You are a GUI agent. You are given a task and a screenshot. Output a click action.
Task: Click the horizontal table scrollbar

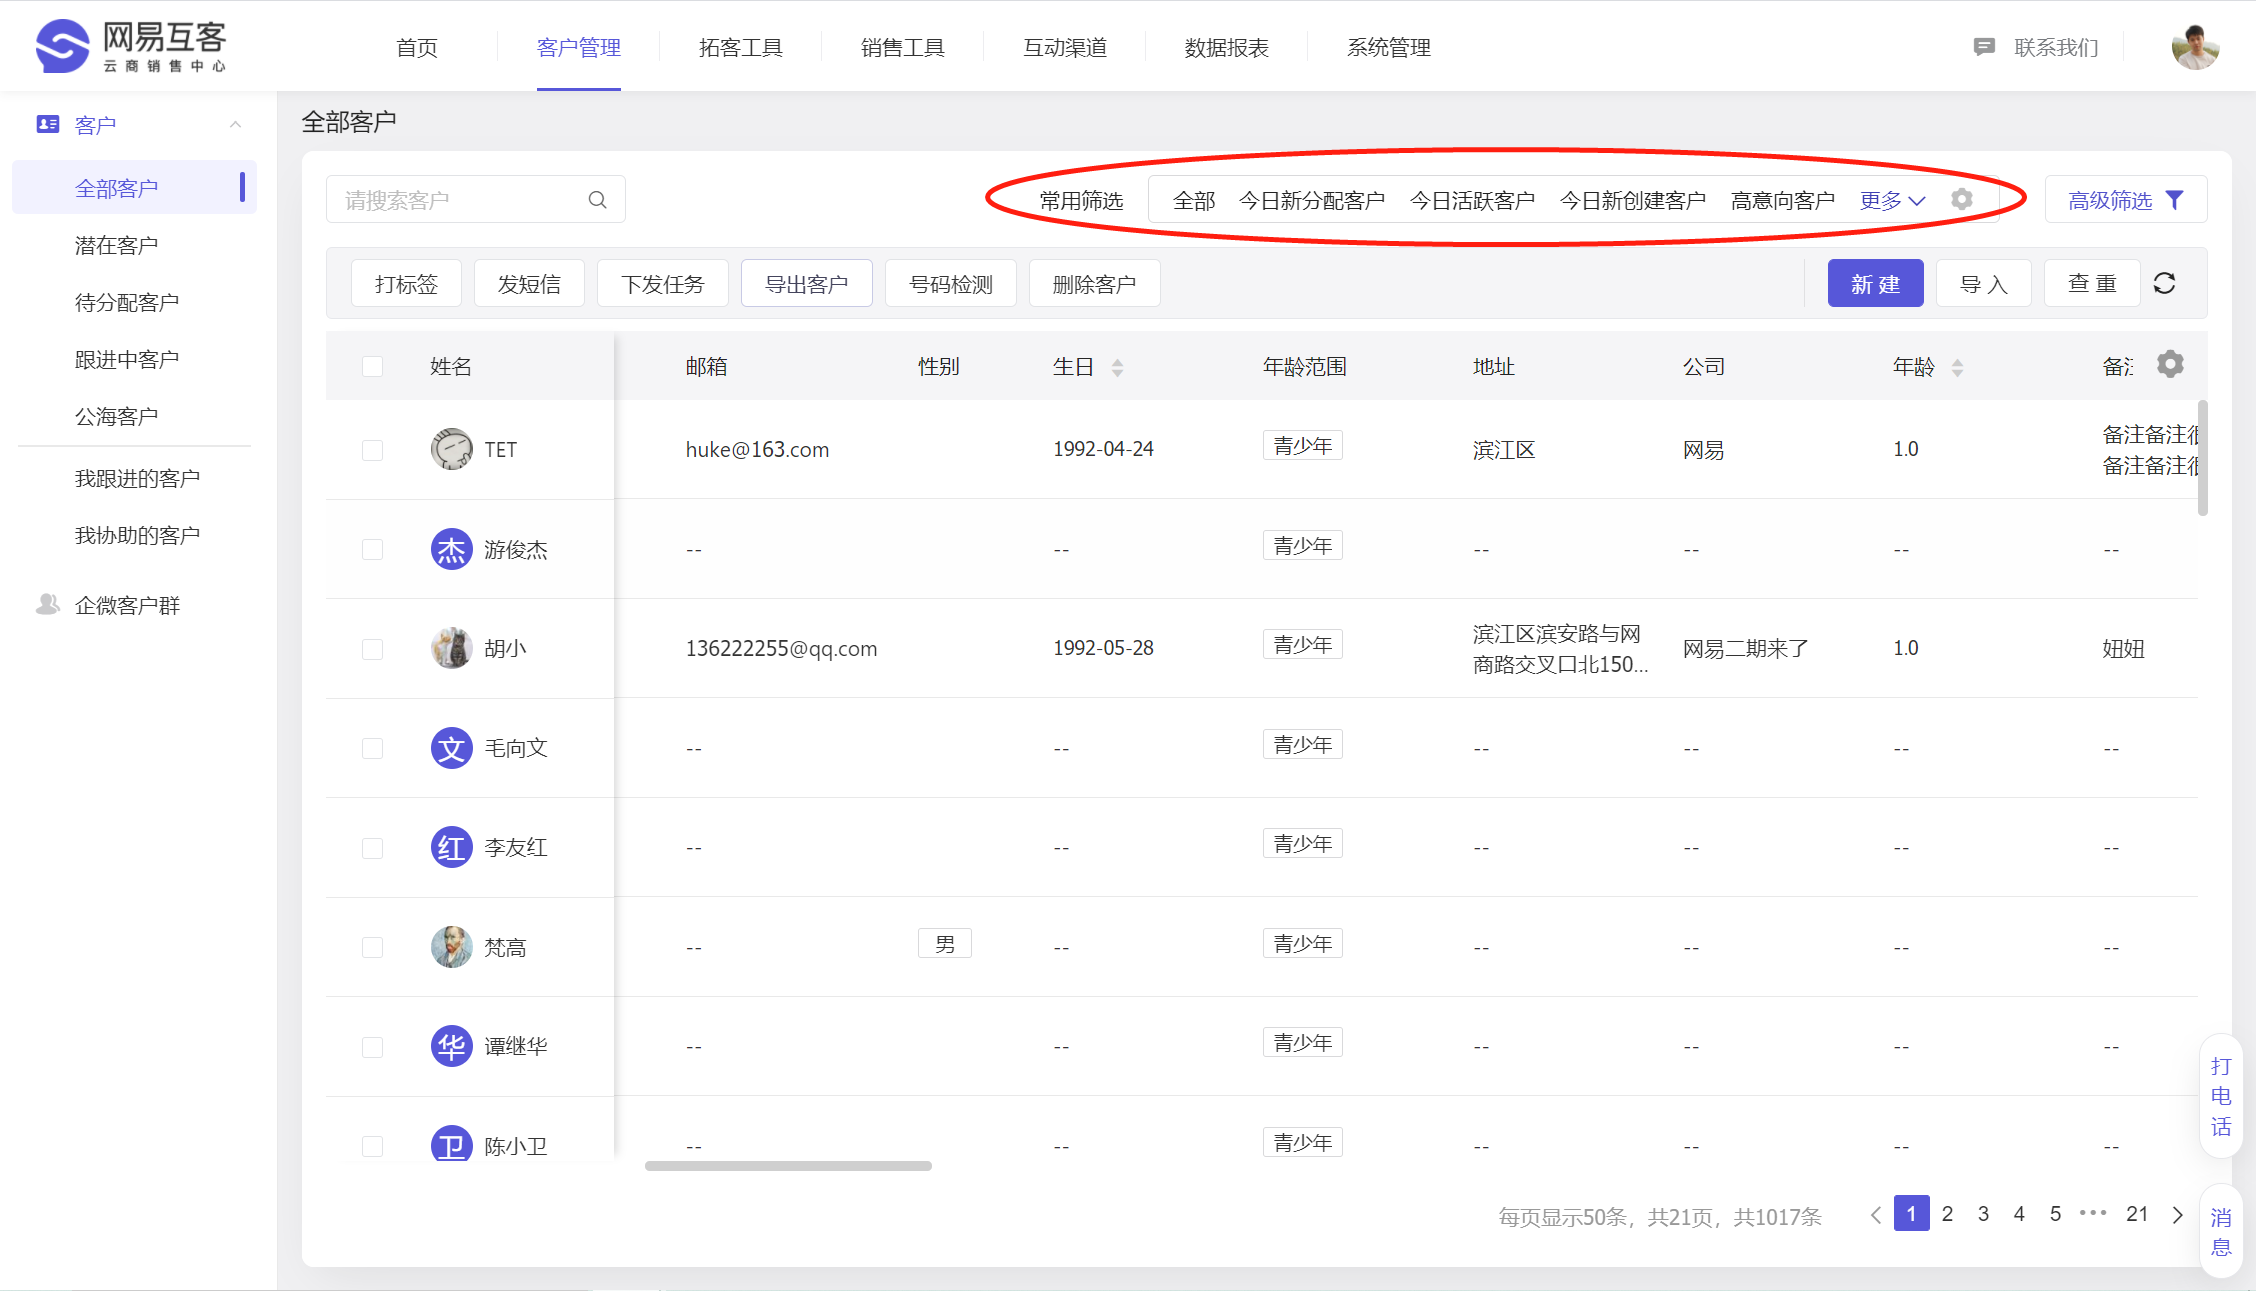coord(788,1165)
